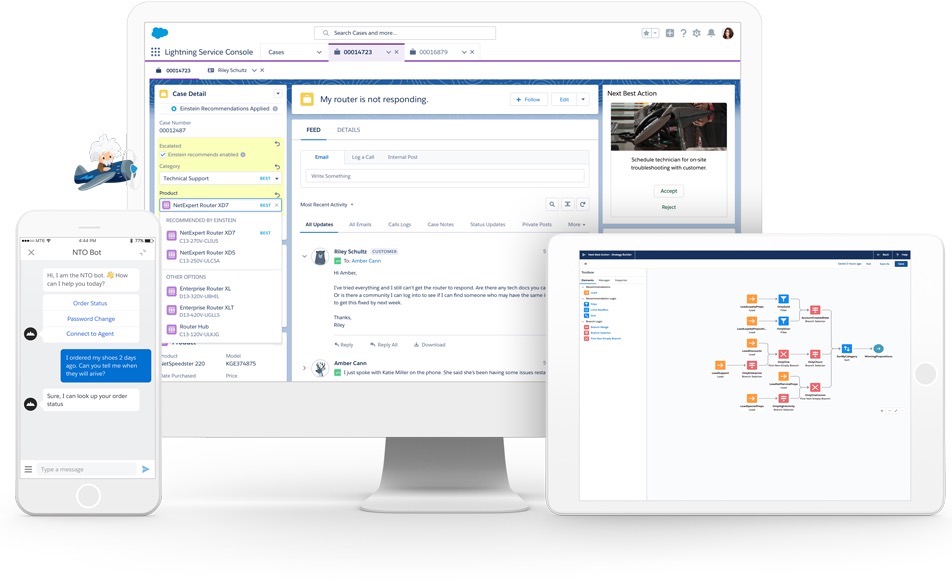Undo the Escalated recommendation
The height and width of the screenshot is (586, 952).
[277, 144]
